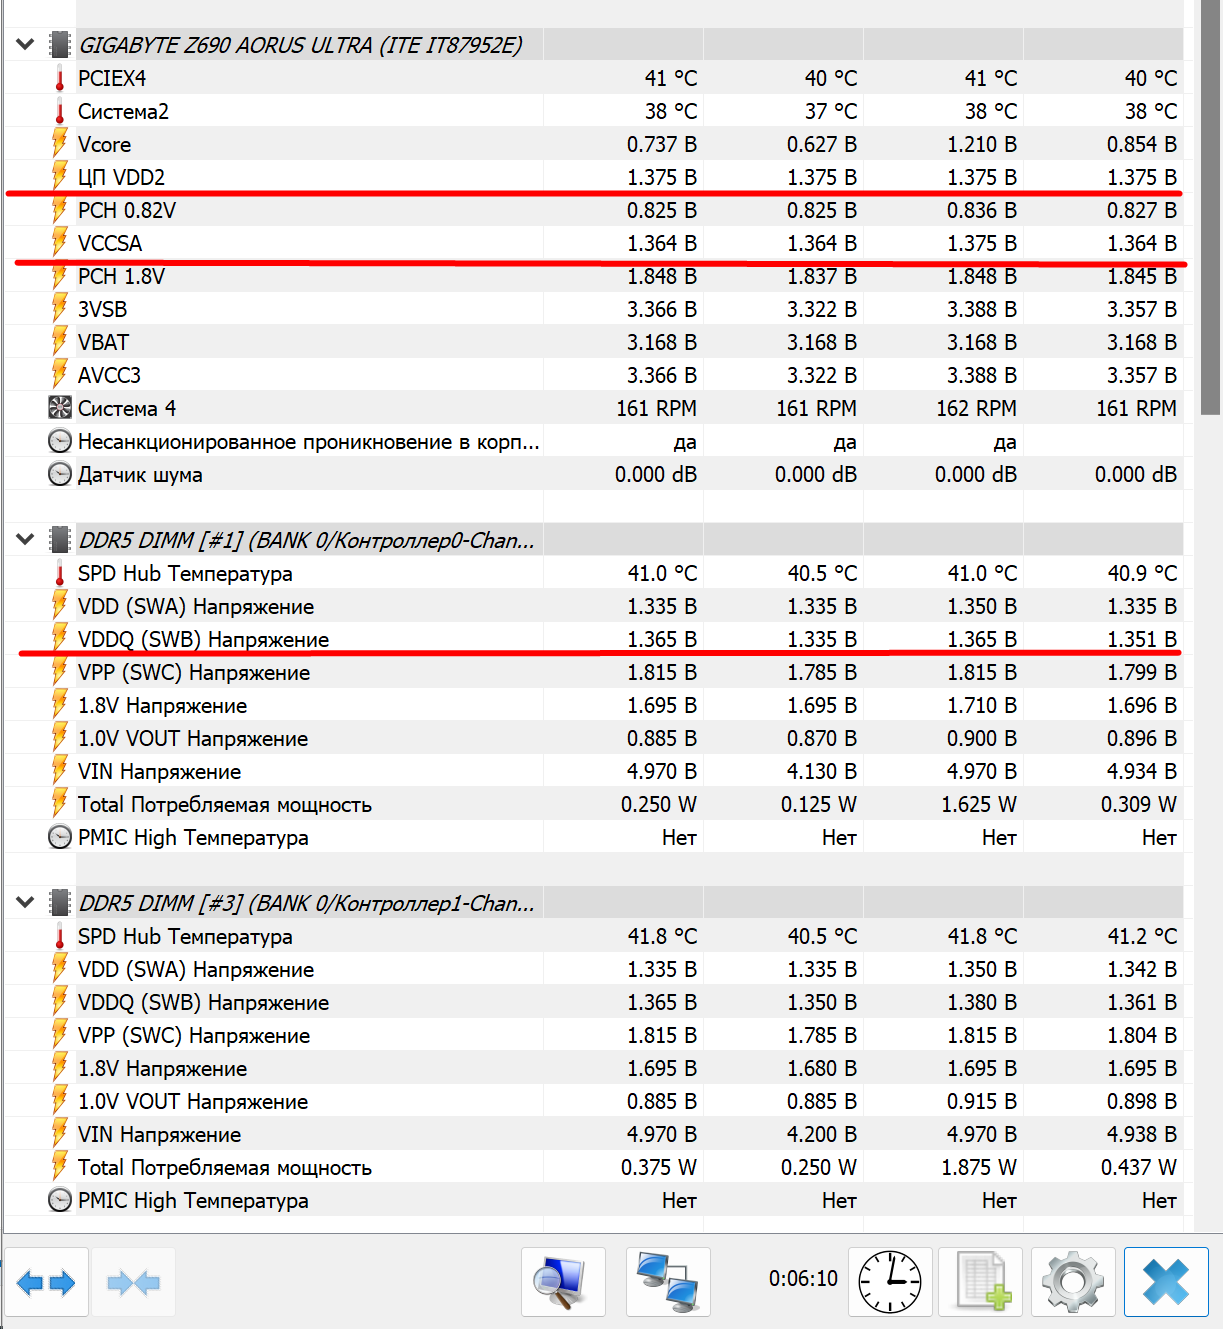Collapse the DDR5 DIMM [#1] sensor group
The image size is (1223, 1329).
pos(25,540)
